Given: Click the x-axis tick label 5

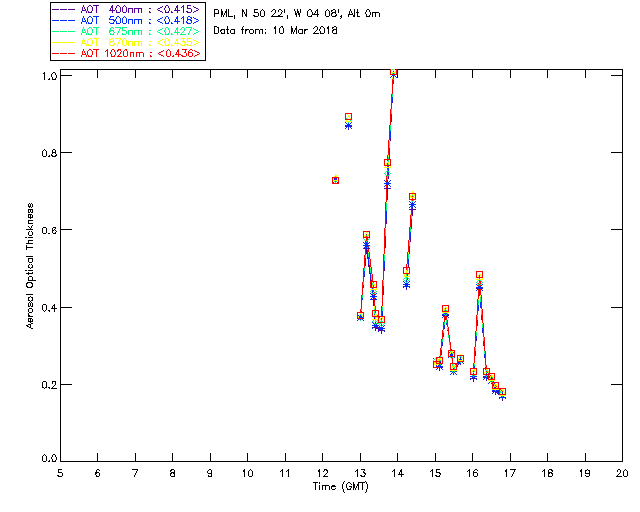Looking at the screenshot, I should (x=60, y=474).
